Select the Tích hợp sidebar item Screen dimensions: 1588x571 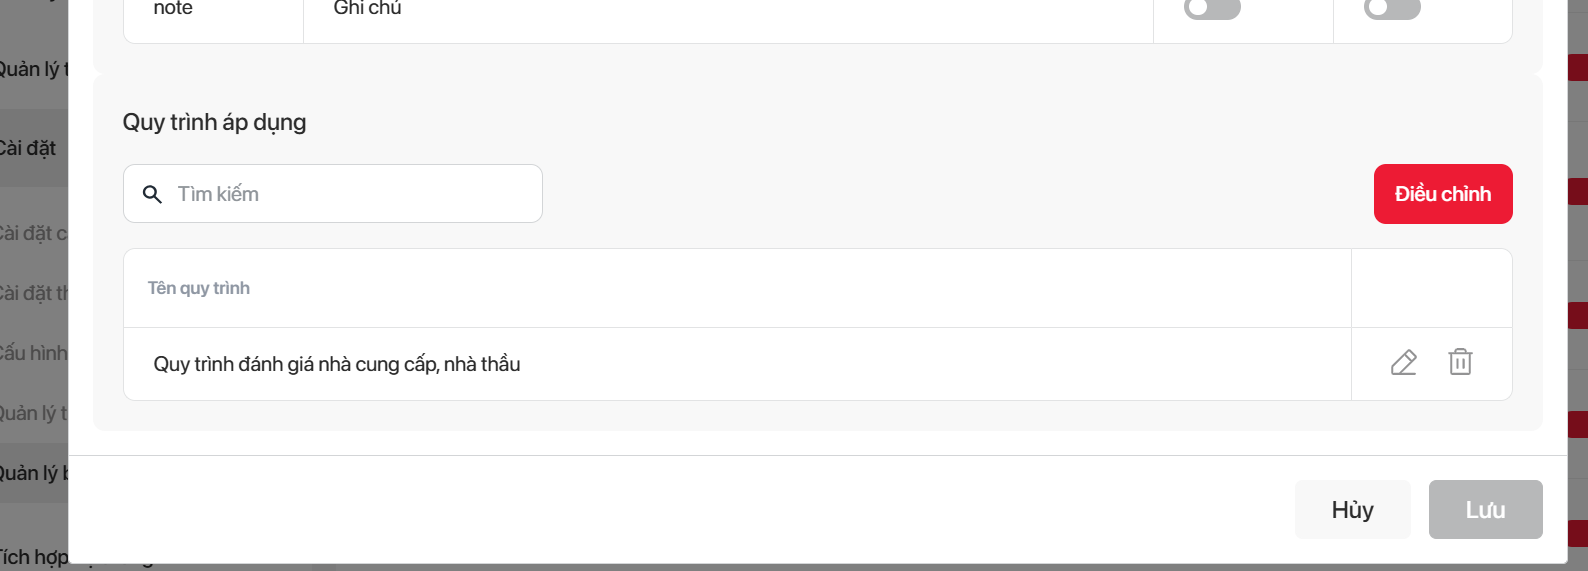34,557
